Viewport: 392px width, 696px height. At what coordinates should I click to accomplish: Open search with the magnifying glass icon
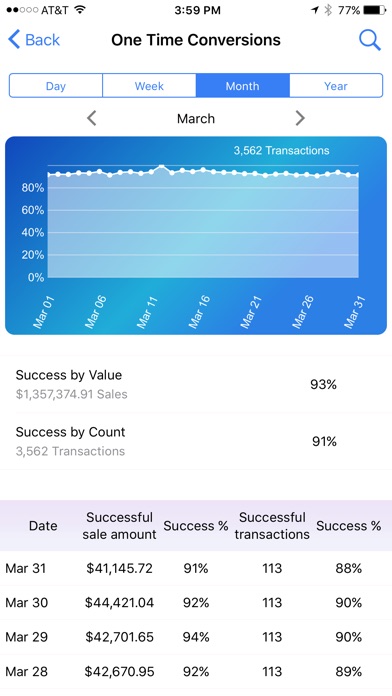click(370, 40)
